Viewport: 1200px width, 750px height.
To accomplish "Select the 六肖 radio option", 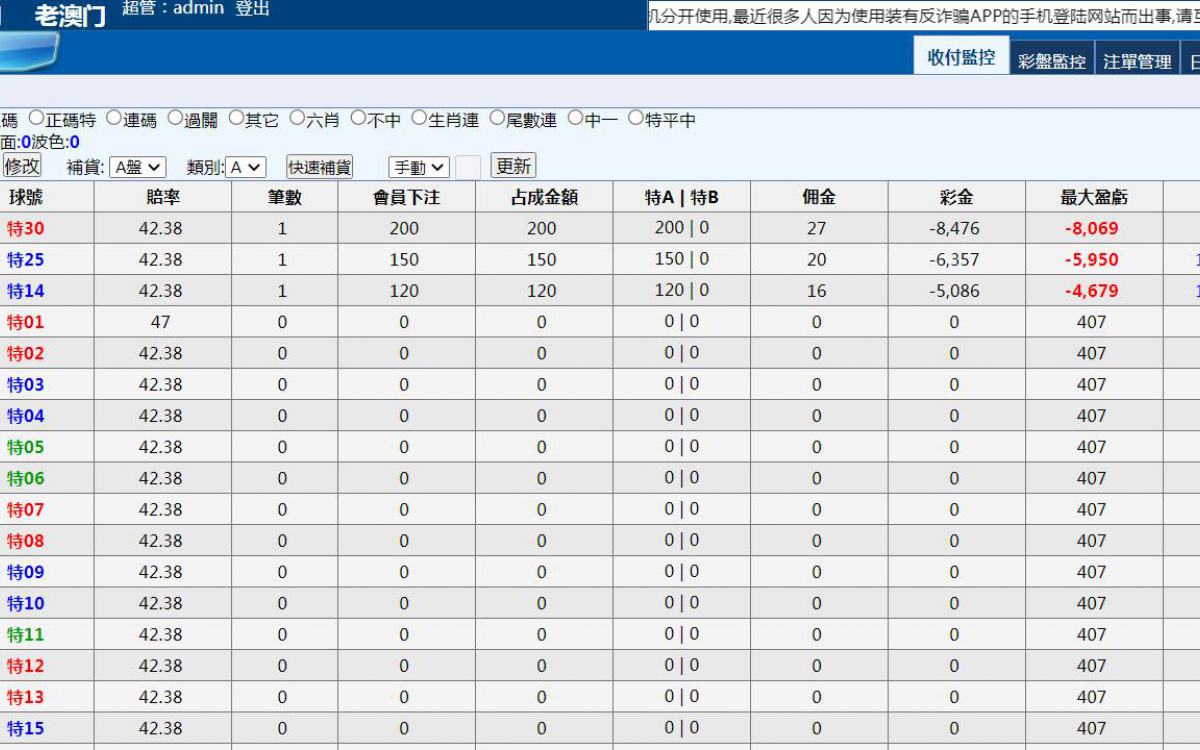I will coord(297,118).
